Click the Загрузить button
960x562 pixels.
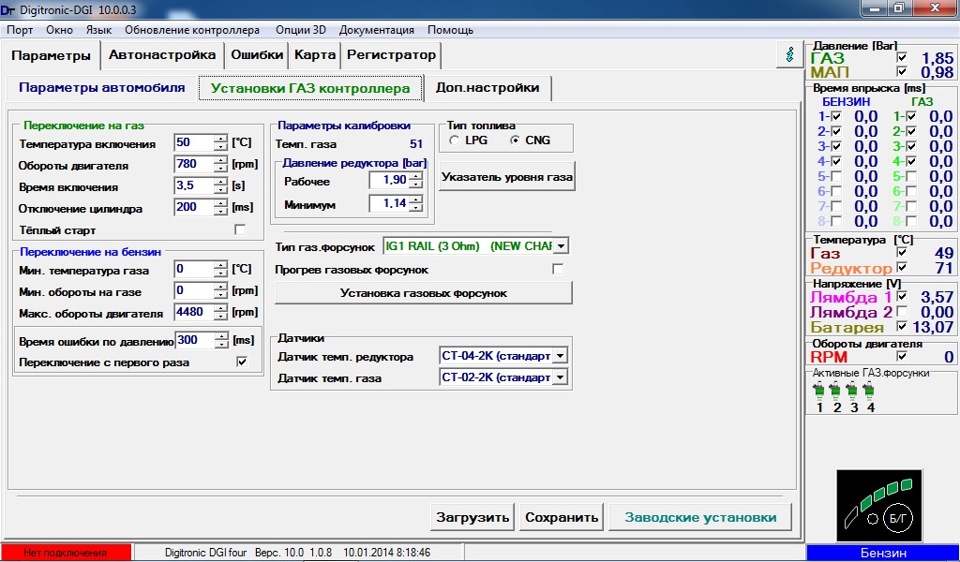(x=472, y=517)
